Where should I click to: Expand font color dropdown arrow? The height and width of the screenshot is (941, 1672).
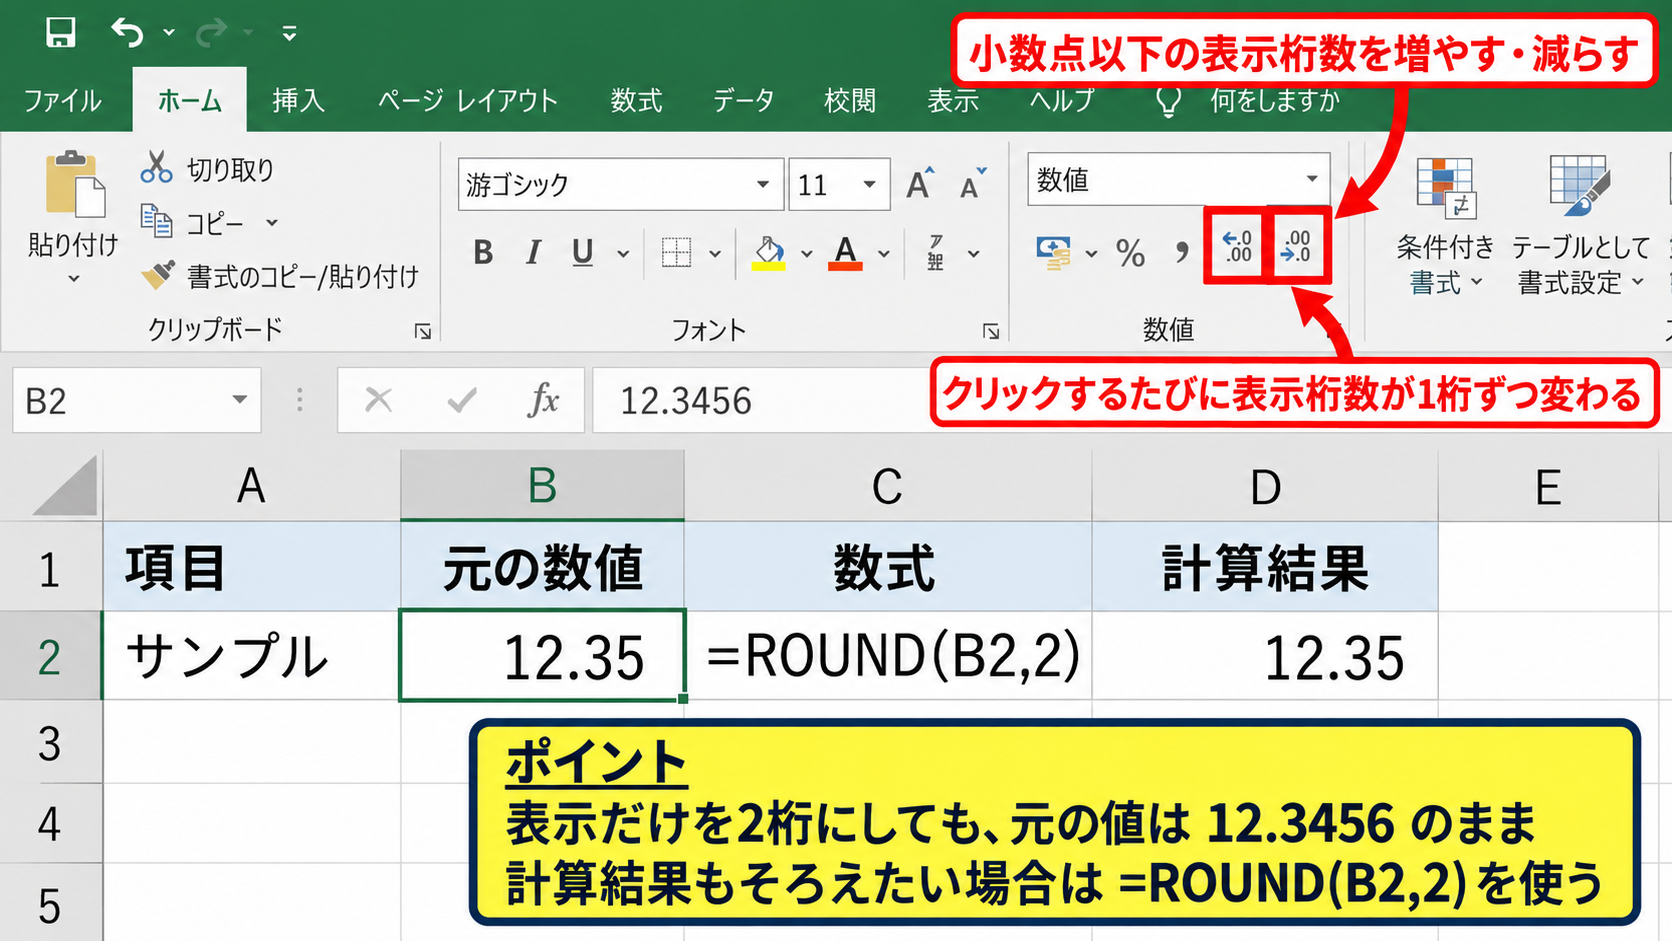[884, 254]
